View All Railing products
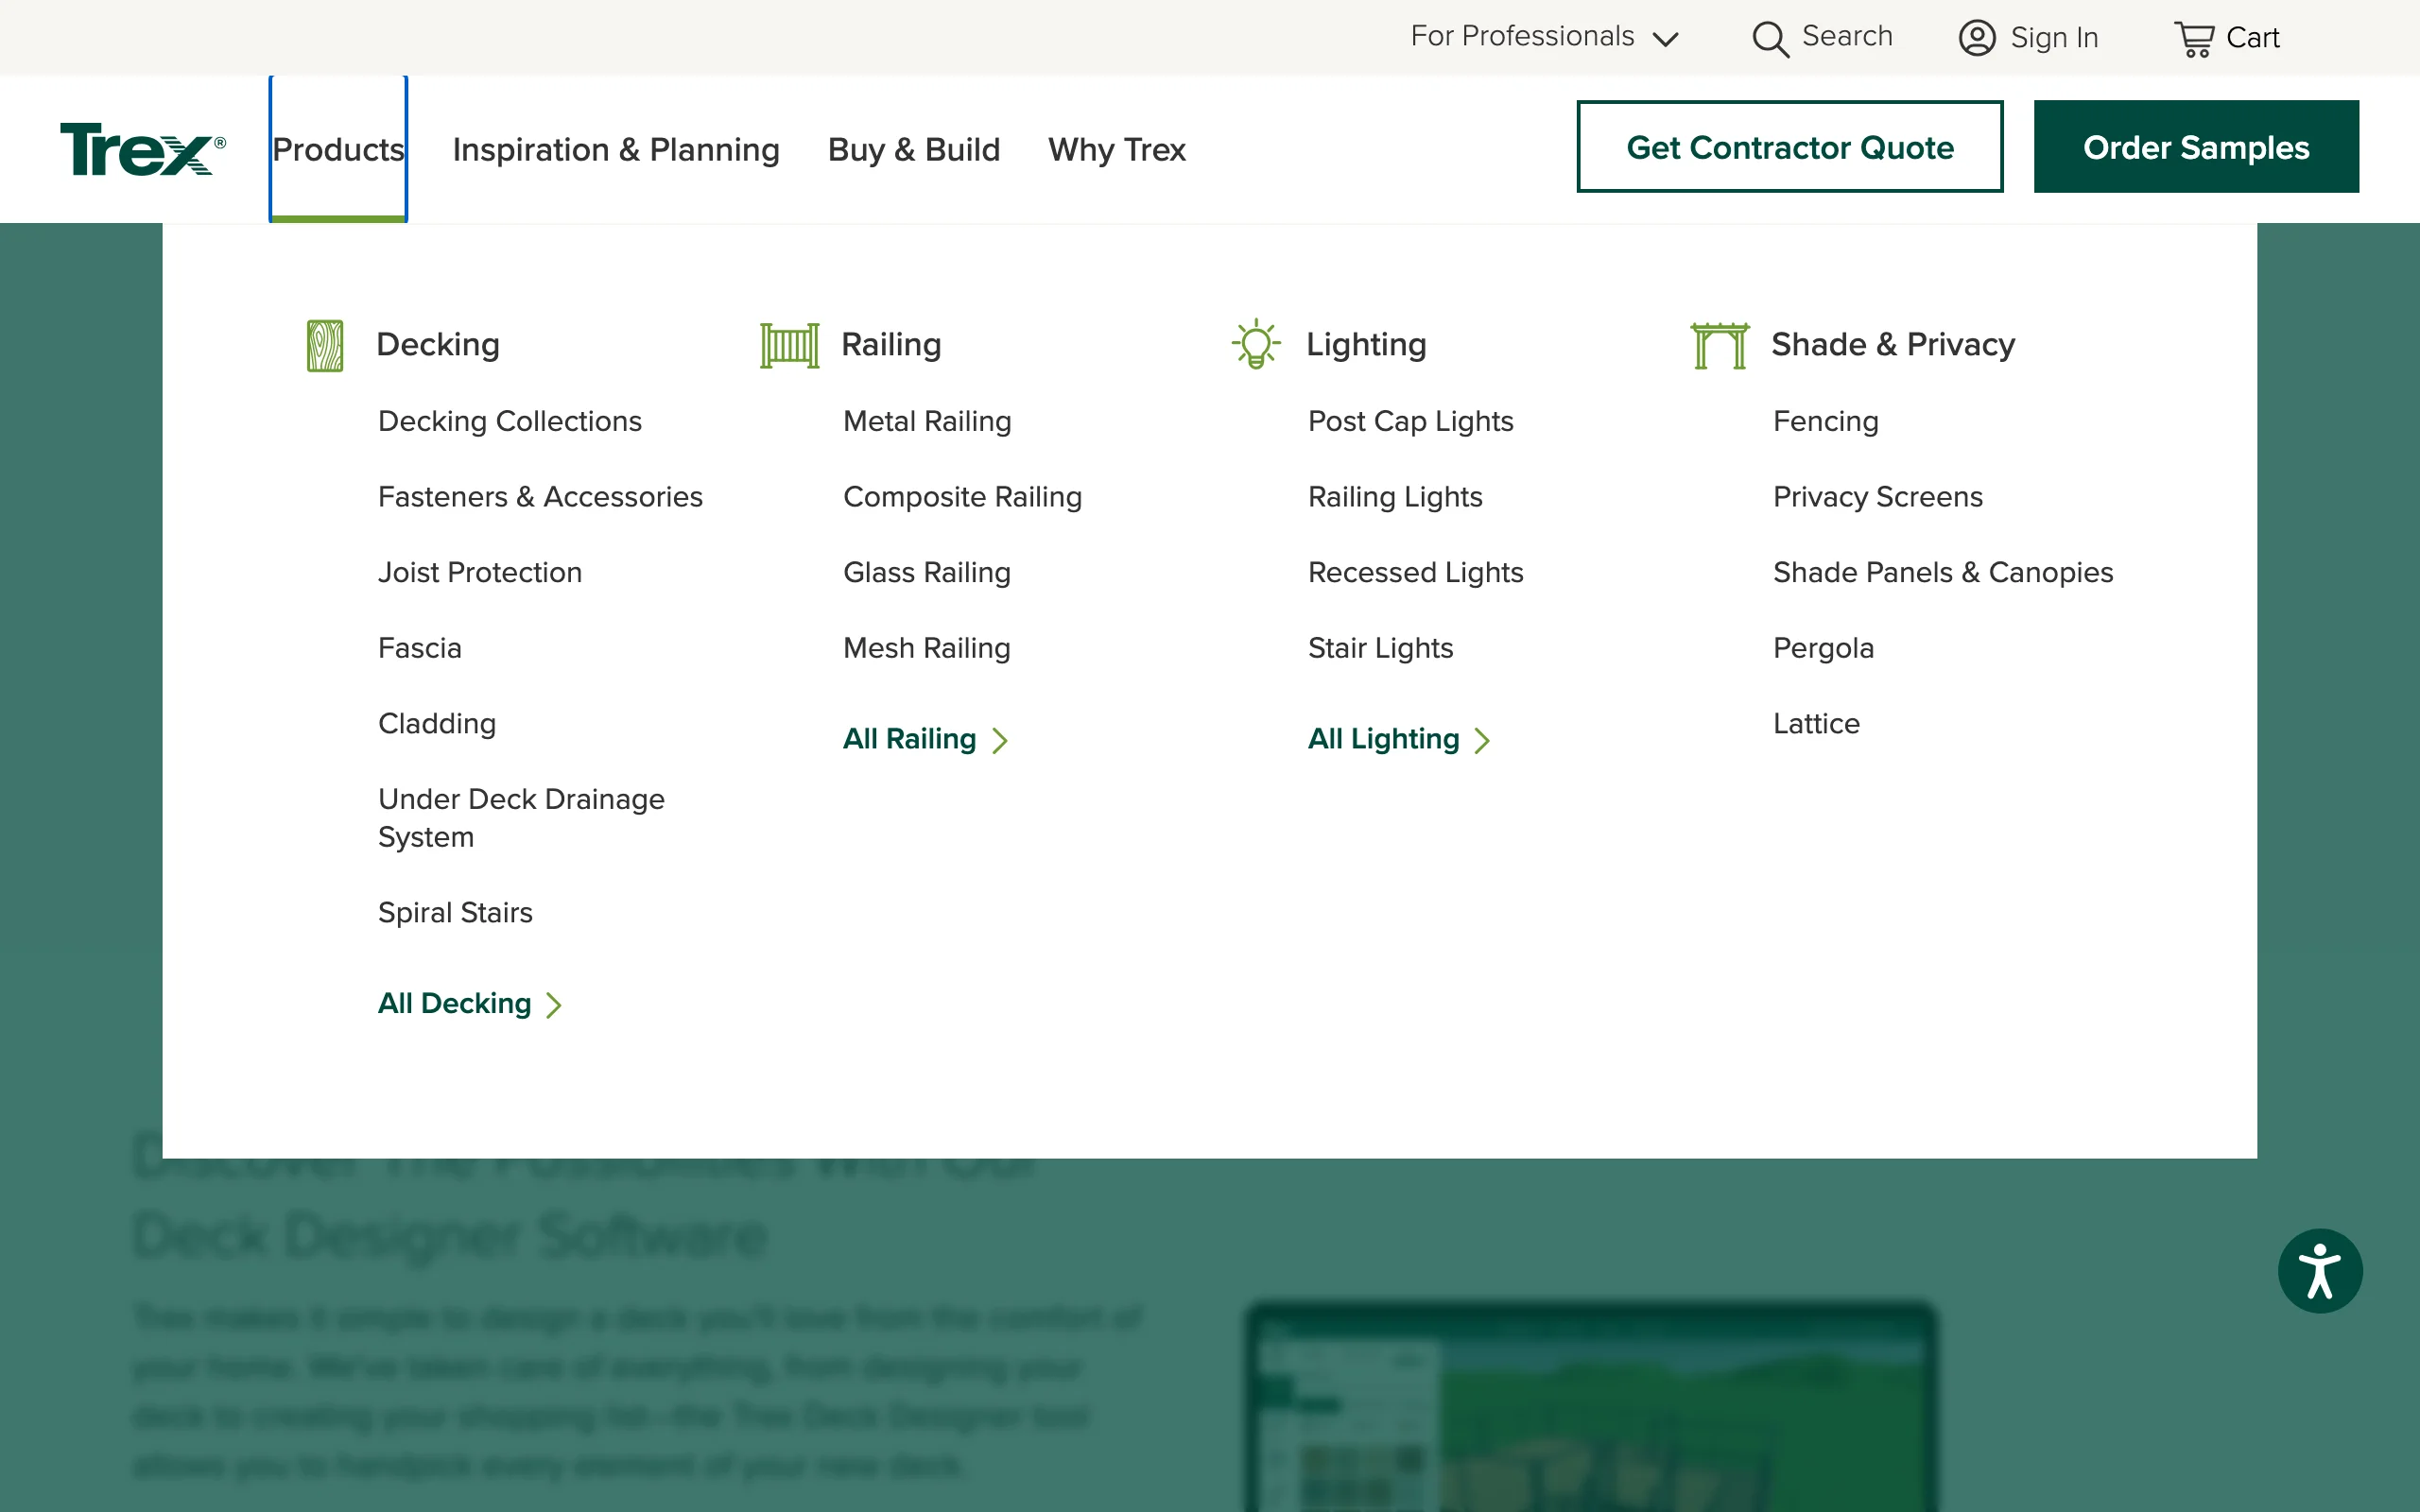2420x1512 pixels. 909,739
